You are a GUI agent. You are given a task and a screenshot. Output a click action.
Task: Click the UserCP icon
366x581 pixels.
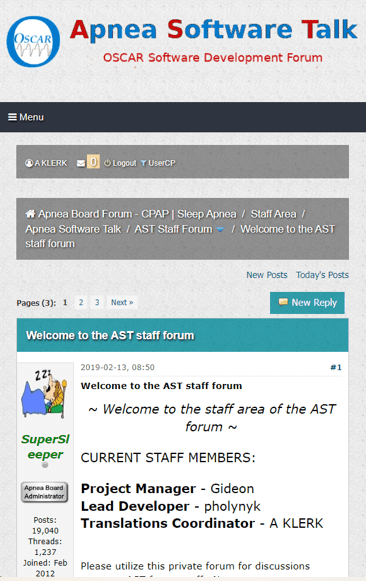[x=144, y=163]
